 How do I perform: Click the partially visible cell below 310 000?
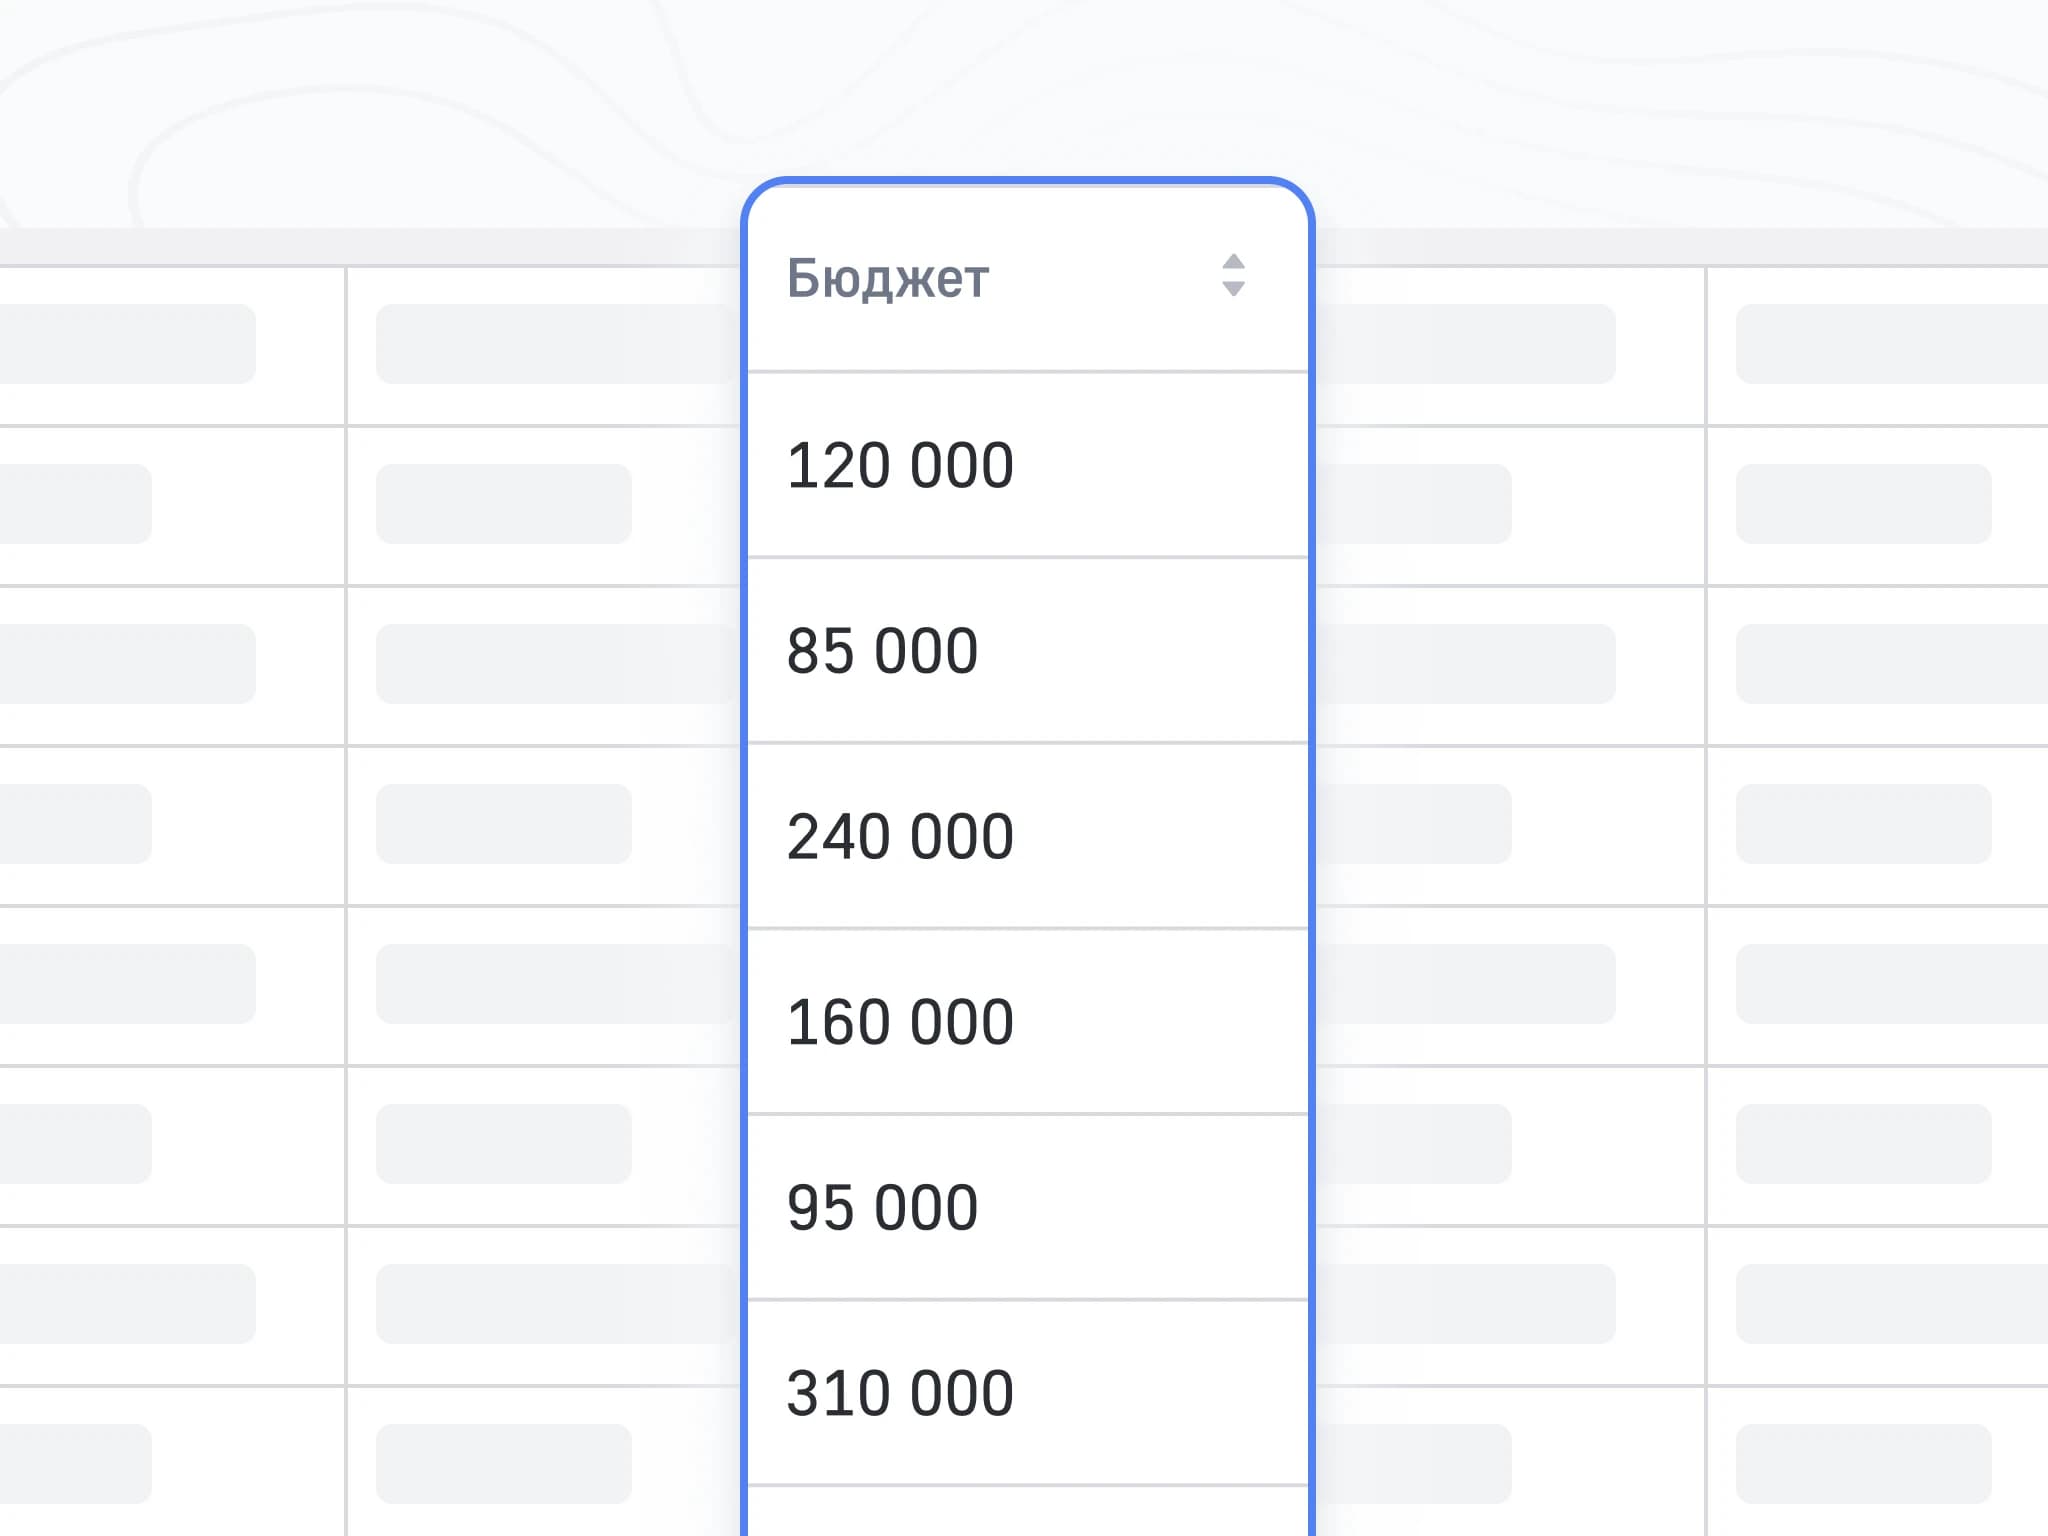click(x=1028, y=1512)
